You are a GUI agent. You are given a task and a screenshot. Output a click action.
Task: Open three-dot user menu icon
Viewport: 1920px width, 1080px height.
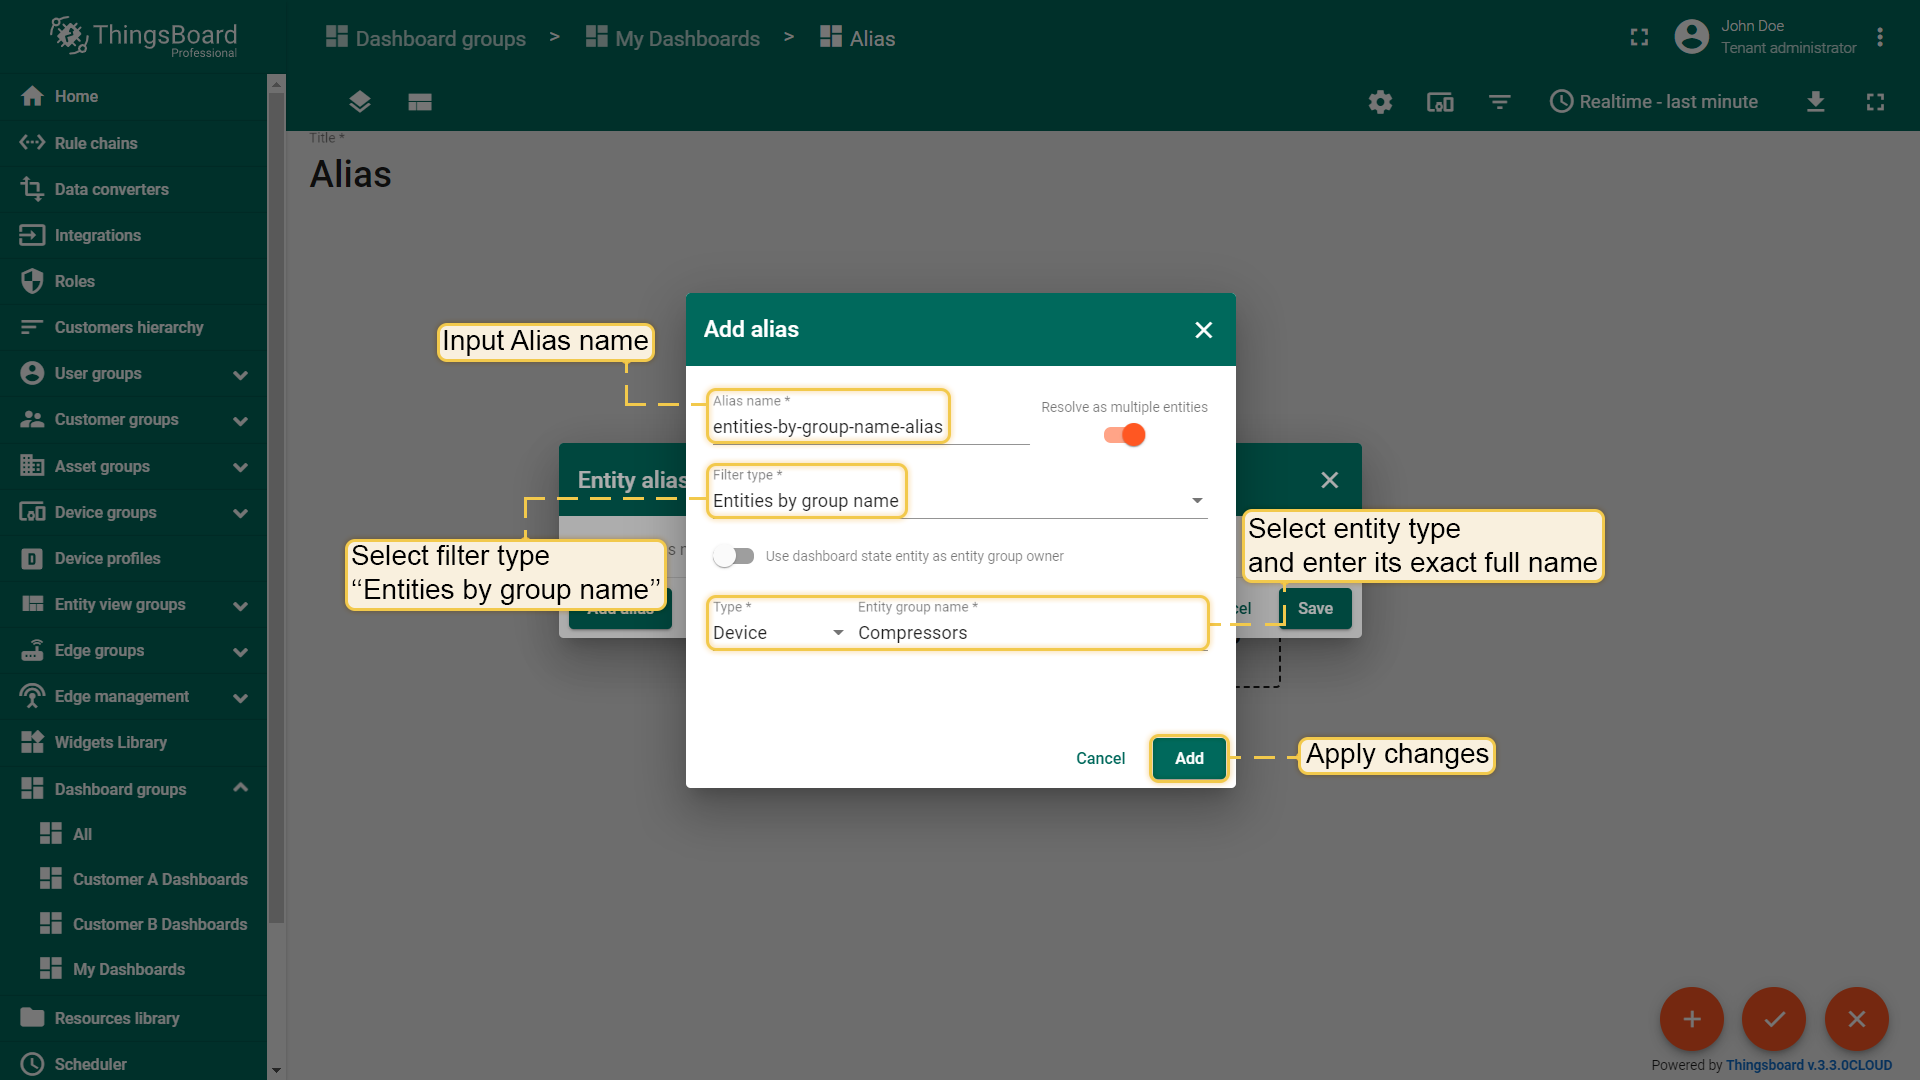point(1880,37)
